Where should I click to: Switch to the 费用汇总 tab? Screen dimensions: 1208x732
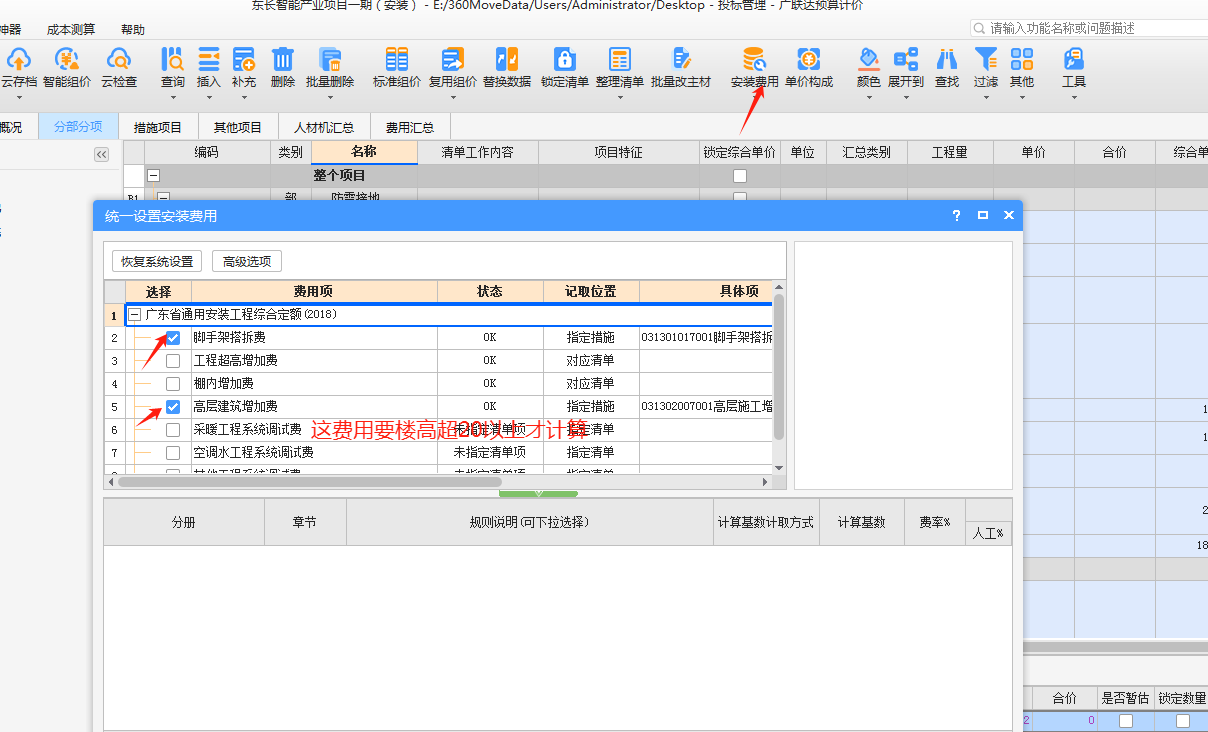pos(410,127)
